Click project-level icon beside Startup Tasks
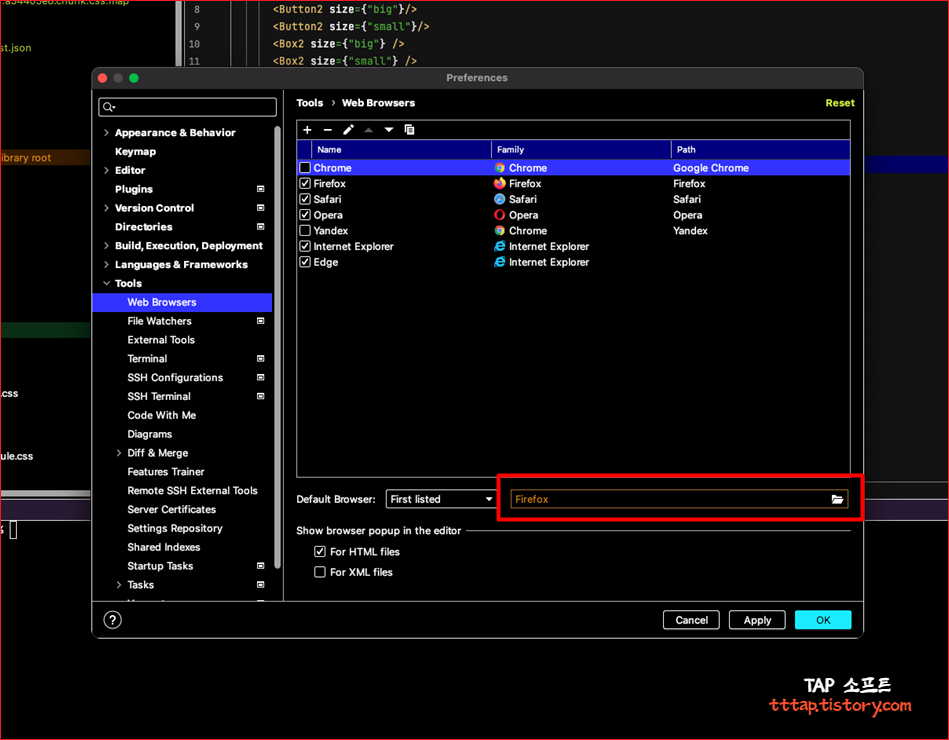This screenshot has height=740, width=949. click(x=261, y=566)
